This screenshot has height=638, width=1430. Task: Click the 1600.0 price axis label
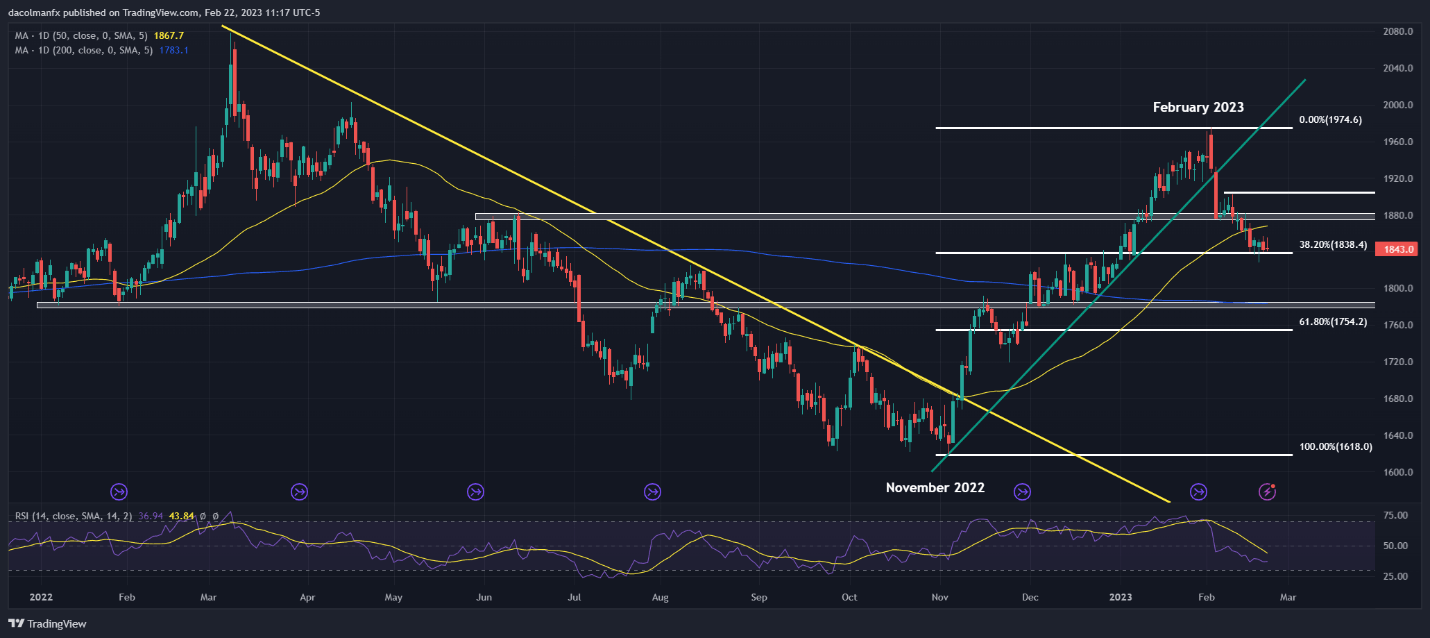pyautogui.click(x=1397, y=473)
